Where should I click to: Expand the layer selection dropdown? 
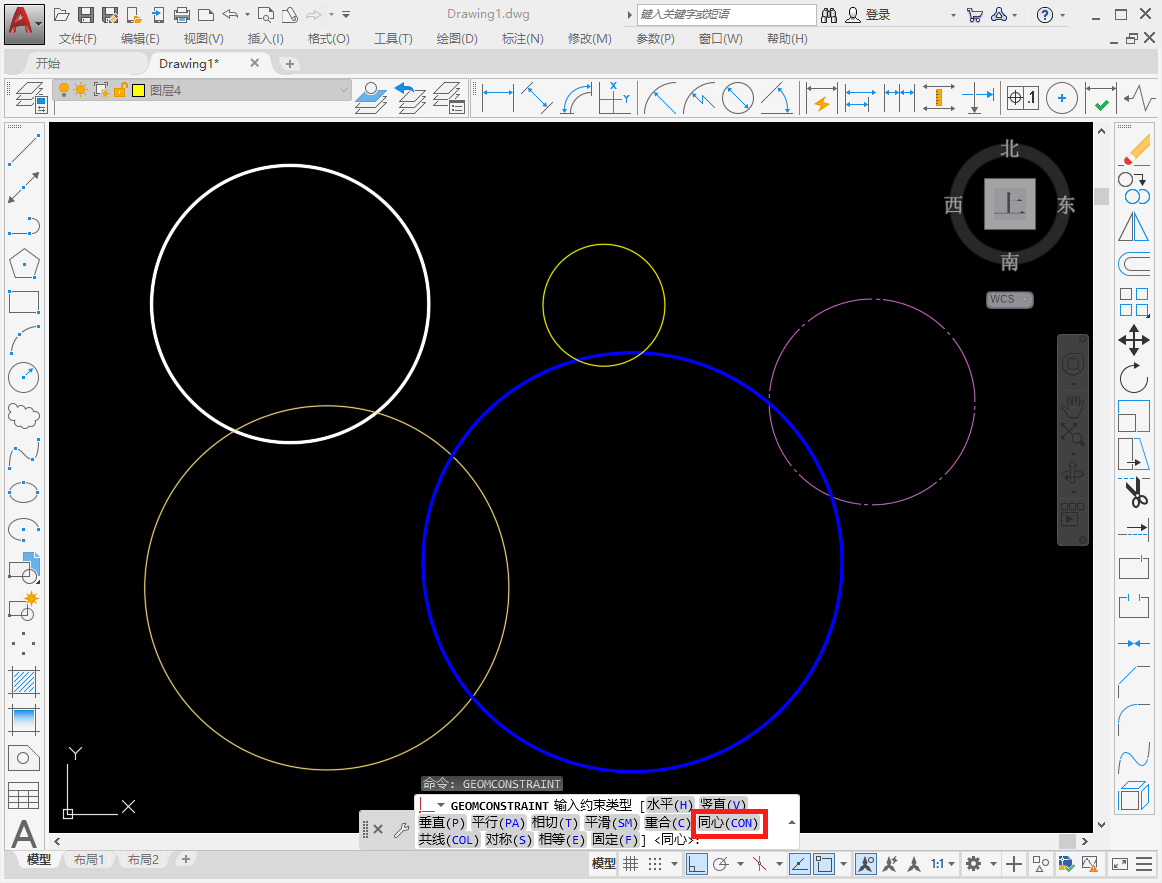click(341, 90)
